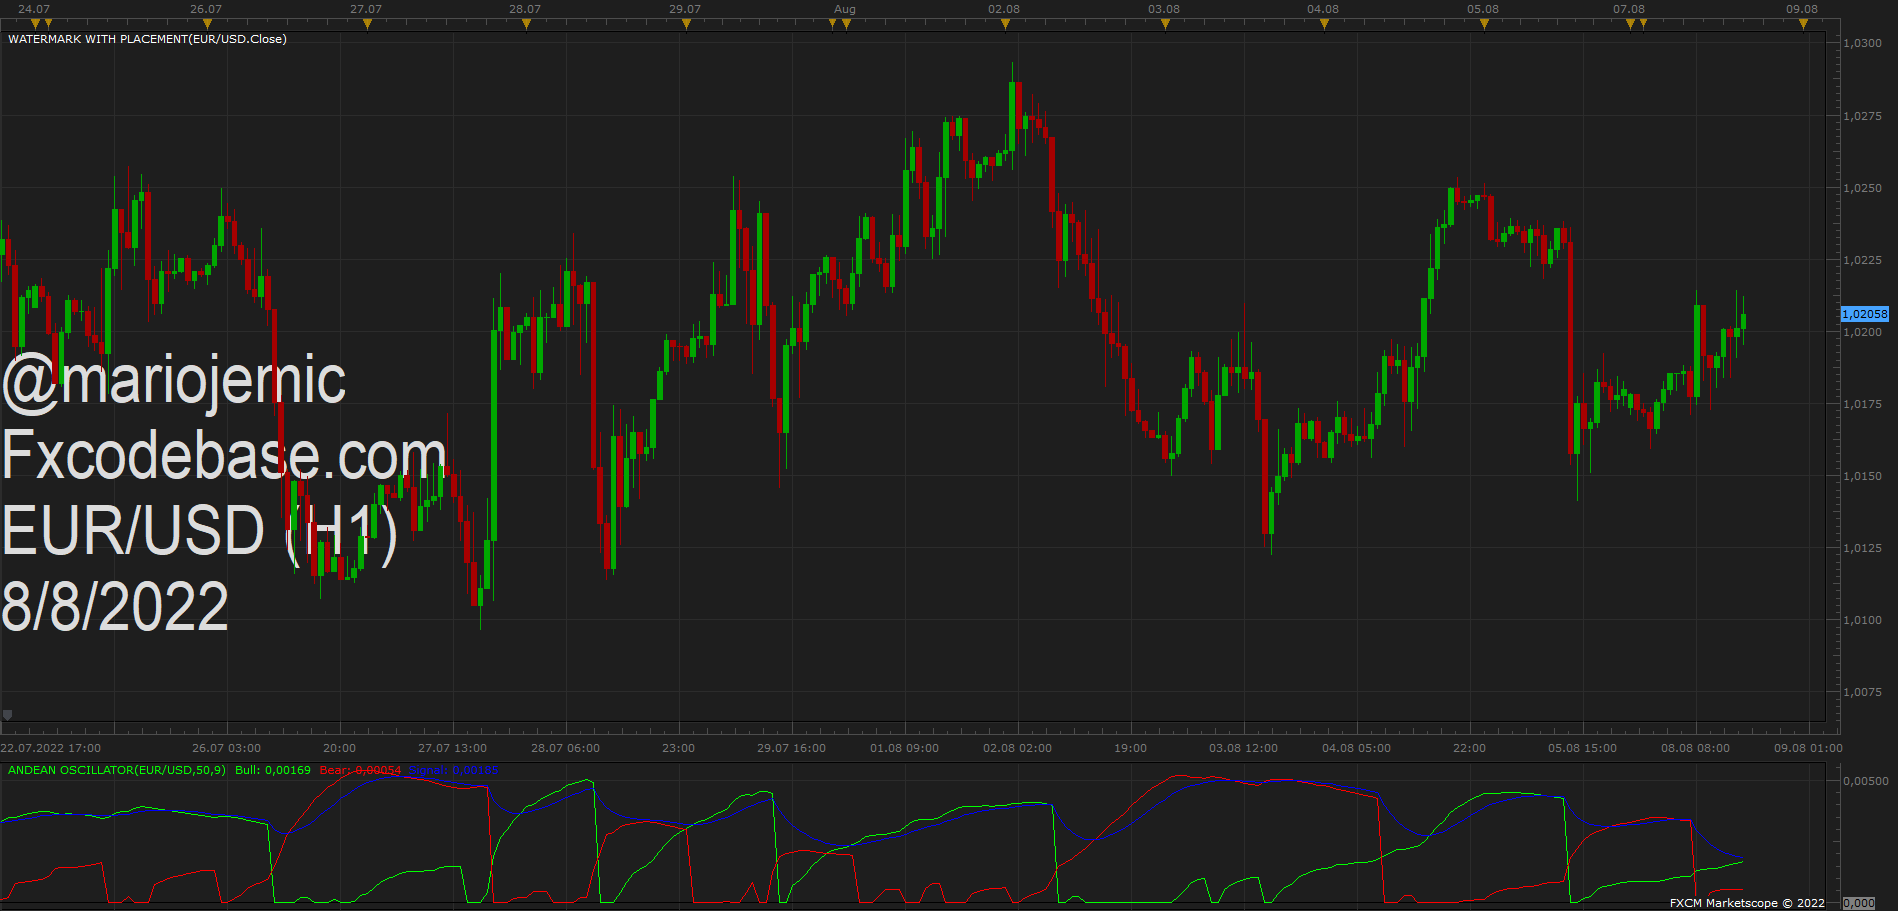
Task: Click the 08.08 08:00 time label
Action: (x=1695, y=748)
